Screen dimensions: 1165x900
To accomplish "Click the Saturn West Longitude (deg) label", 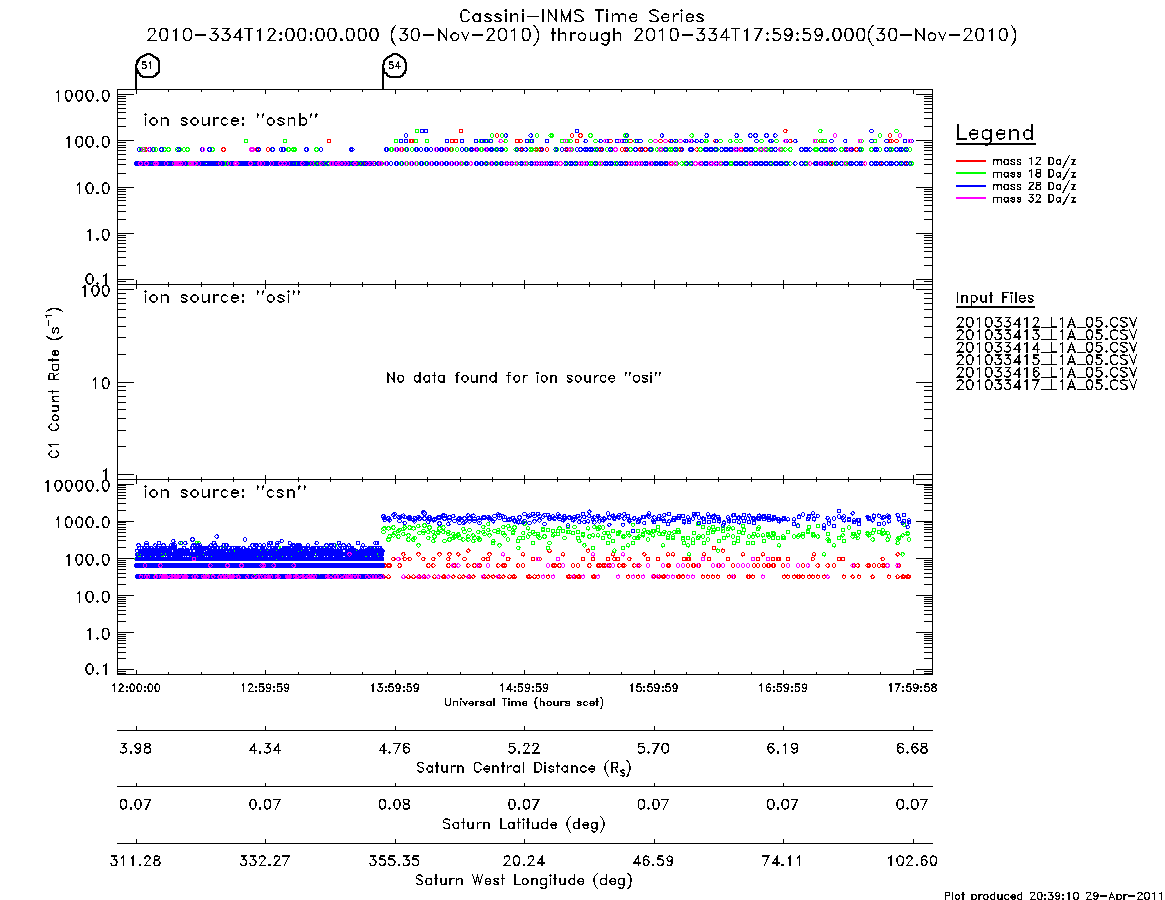I will 524,881.
